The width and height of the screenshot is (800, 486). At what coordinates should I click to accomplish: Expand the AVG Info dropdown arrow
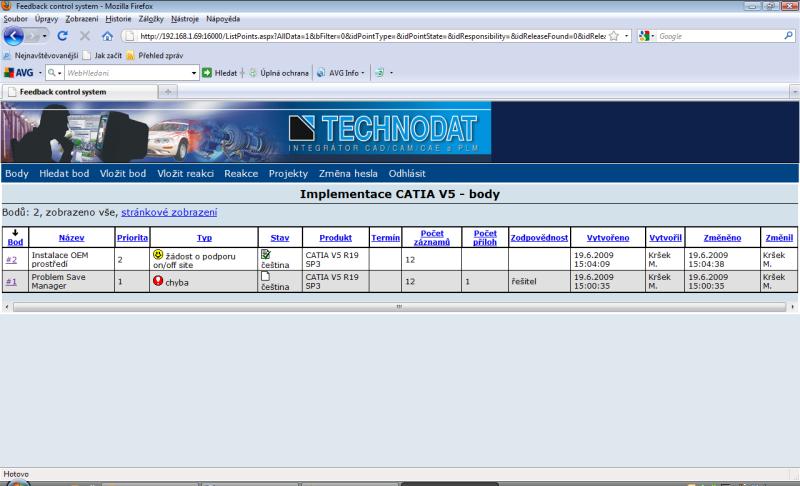point(363,73)
